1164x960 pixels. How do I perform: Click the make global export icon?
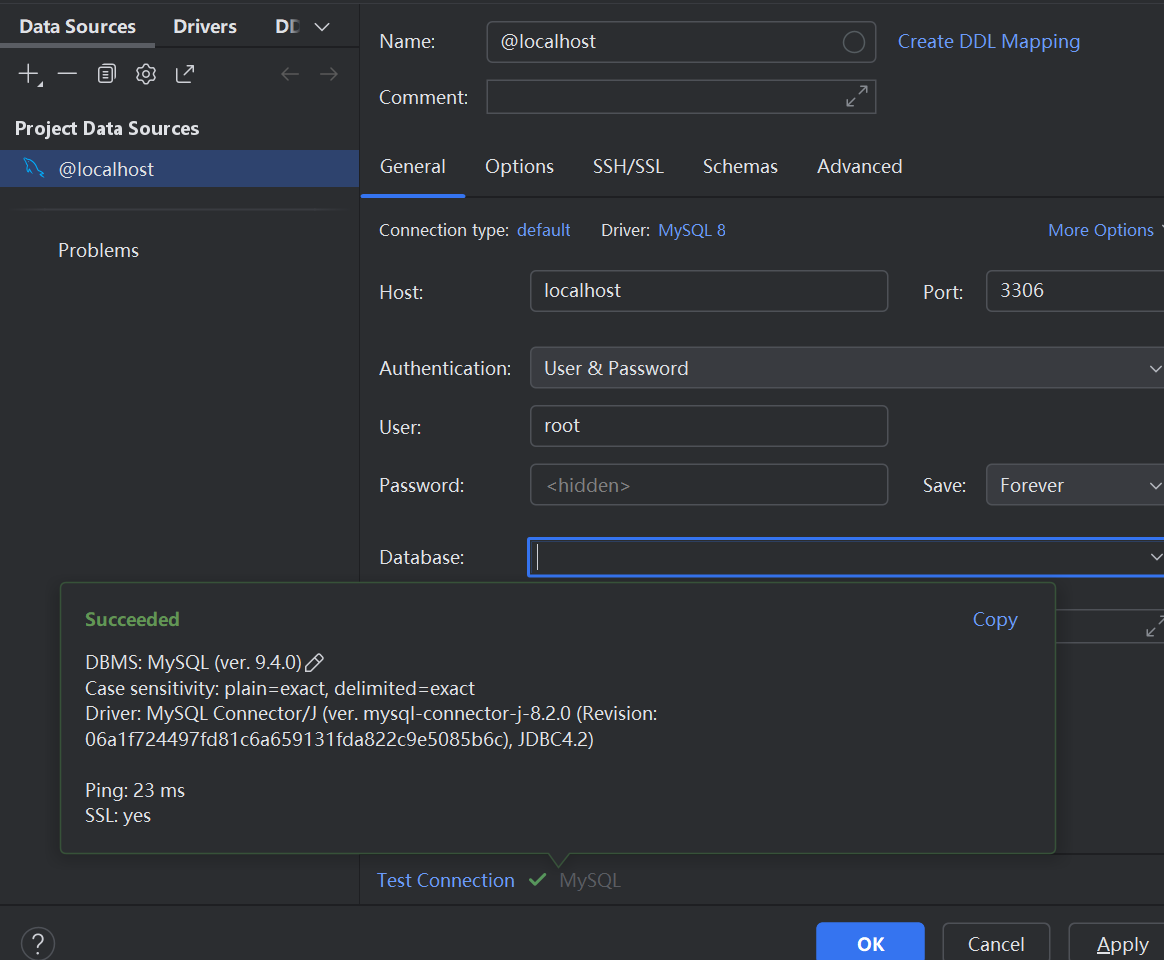coord(185,74)
